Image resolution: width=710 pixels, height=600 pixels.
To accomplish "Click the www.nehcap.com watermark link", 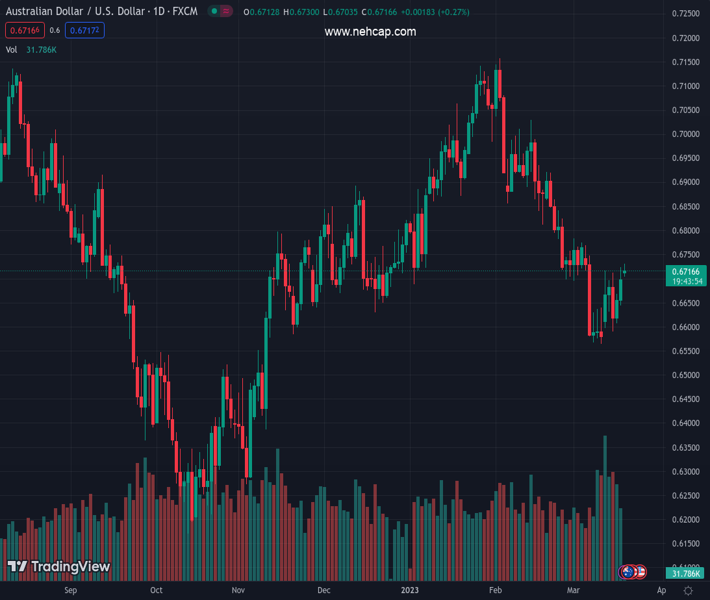I will point(370,32).
